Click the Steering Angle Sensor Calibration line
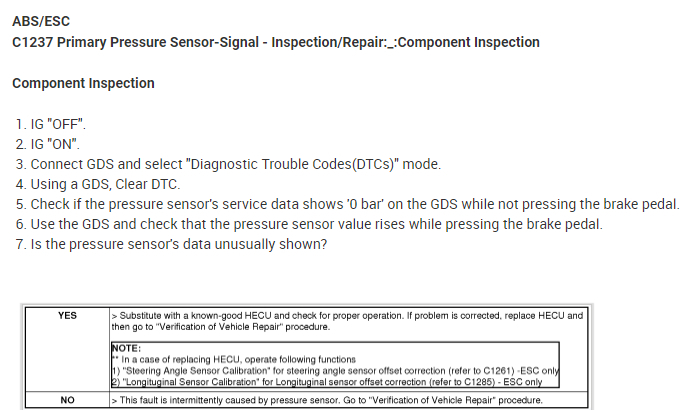Image resolution: width=691 pixels, height=410 pixels. click(332, 369)
